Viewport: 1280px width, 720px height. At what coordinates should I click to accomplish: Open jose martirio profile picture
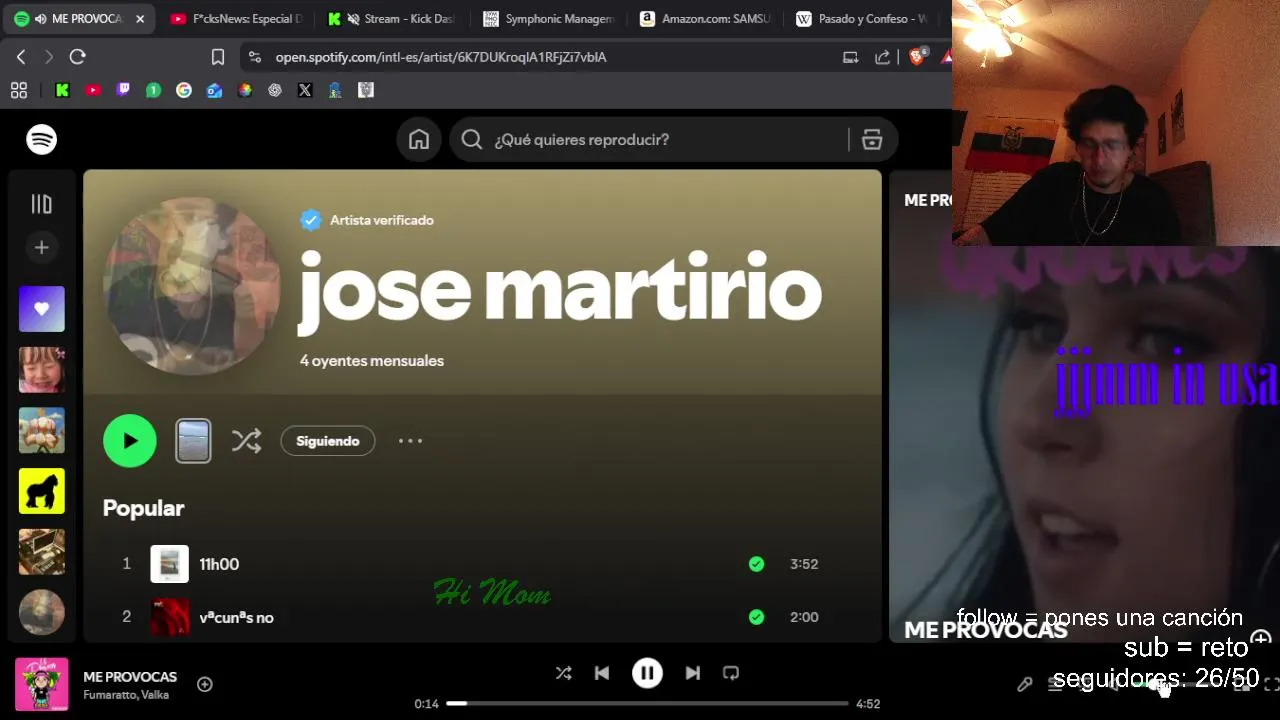coord(191,285)
